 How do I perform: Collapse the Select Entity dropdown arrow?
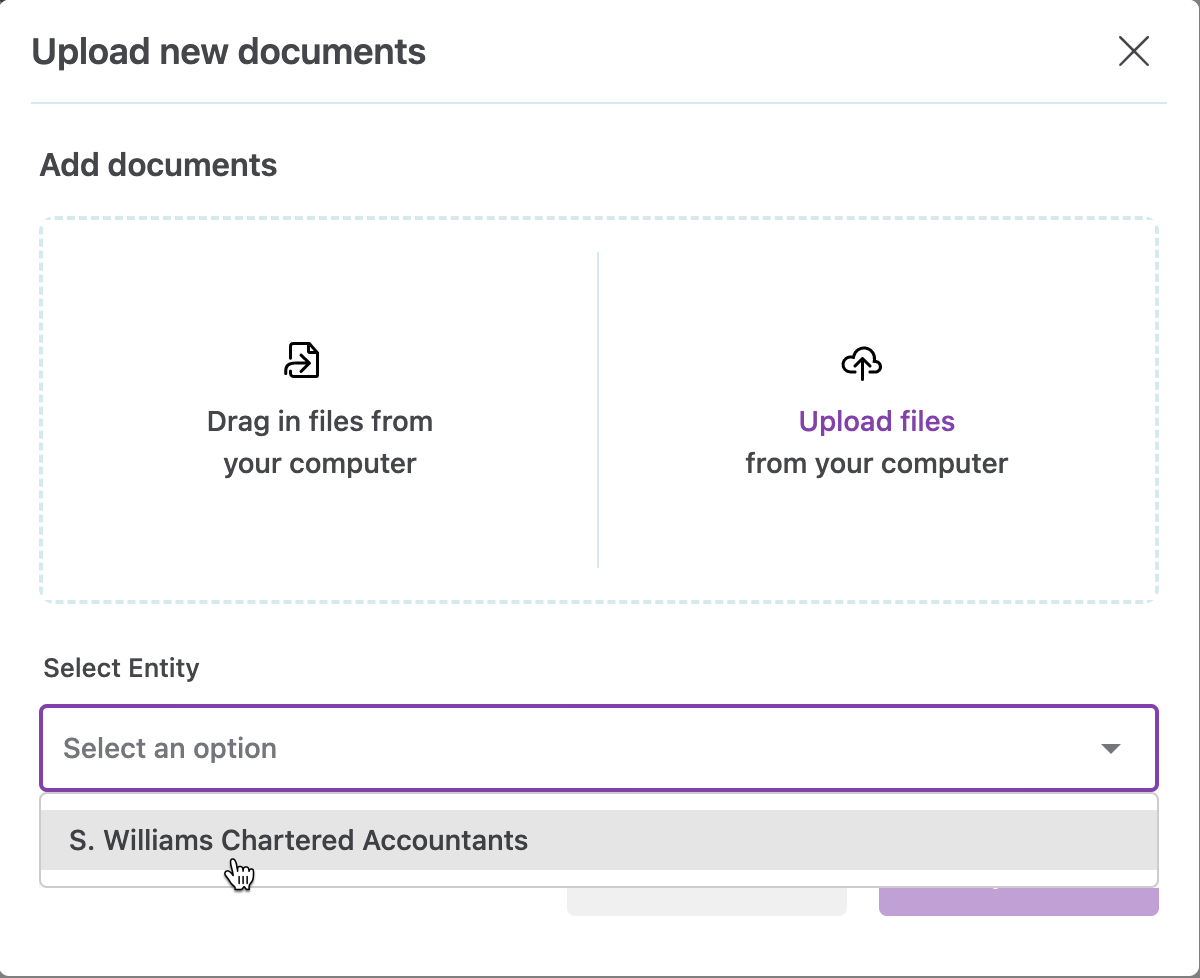1110,748
